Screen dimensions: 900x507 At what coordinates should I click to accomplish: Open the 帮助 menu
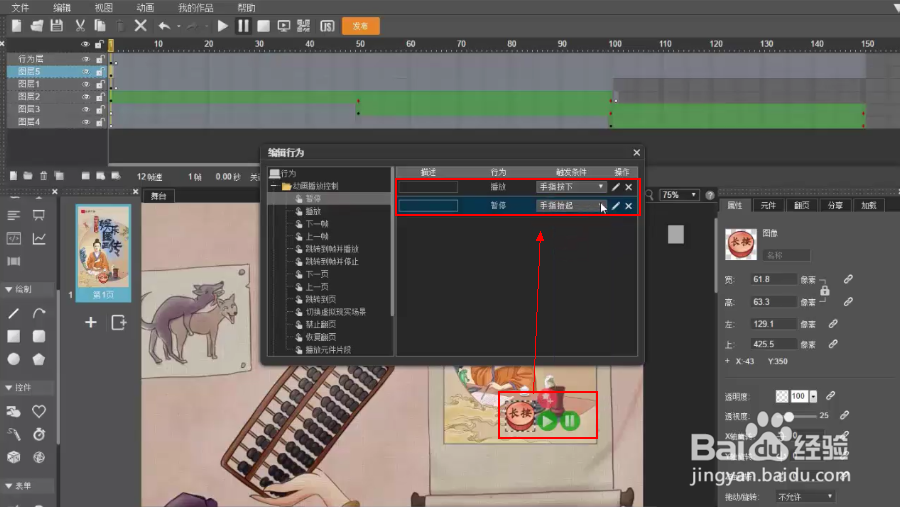coord(246,7)
